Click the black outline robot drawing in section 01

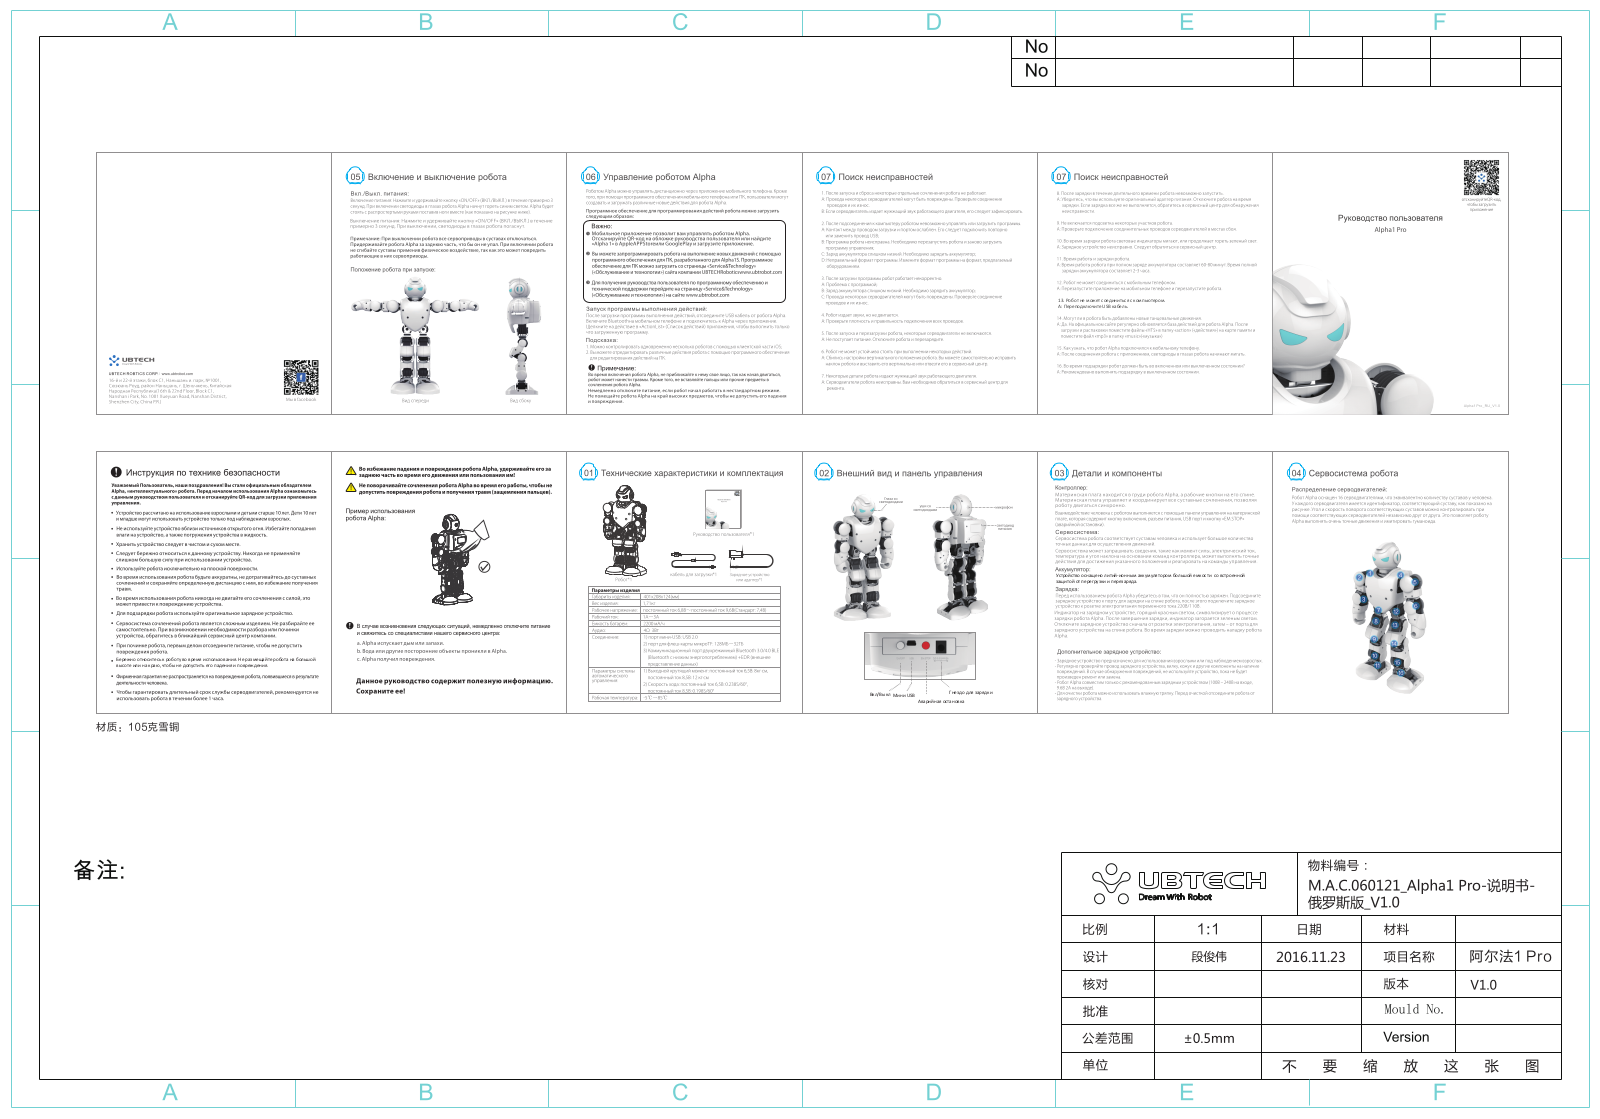[623, 529]
